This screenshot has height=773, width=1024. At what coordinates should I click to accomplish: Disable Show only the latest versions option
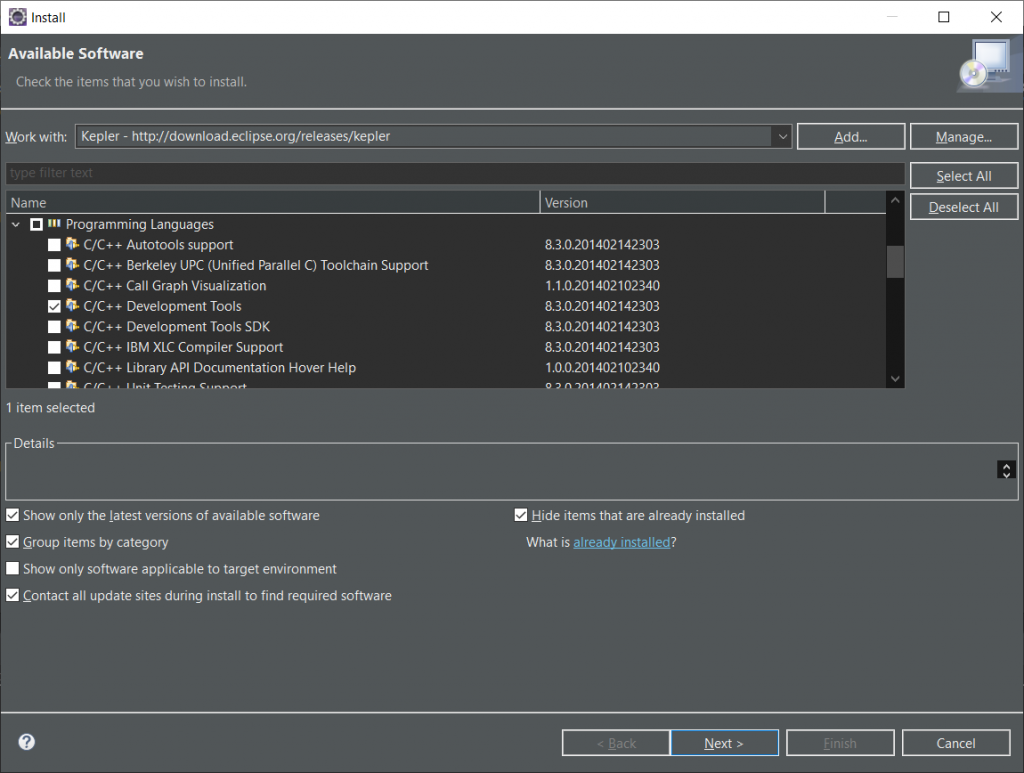pyautogui.click(x=12, y=515)
